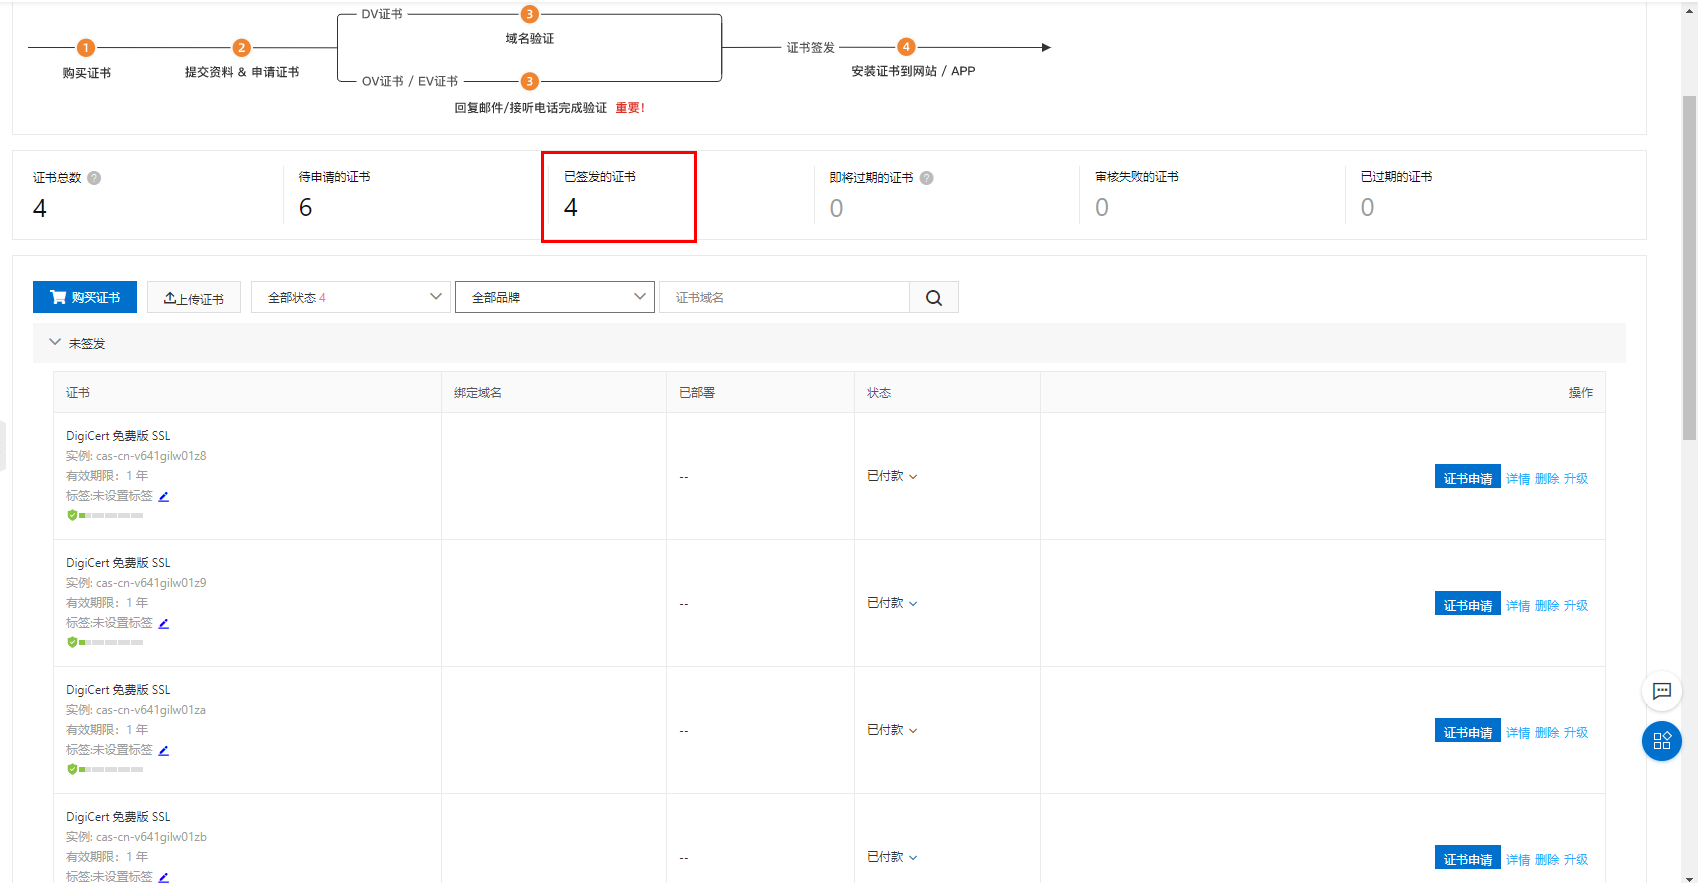Click progress bar for cas-cn-v641gilw01za
This screenshot has width=1698, height=883.
coord(111,769)
